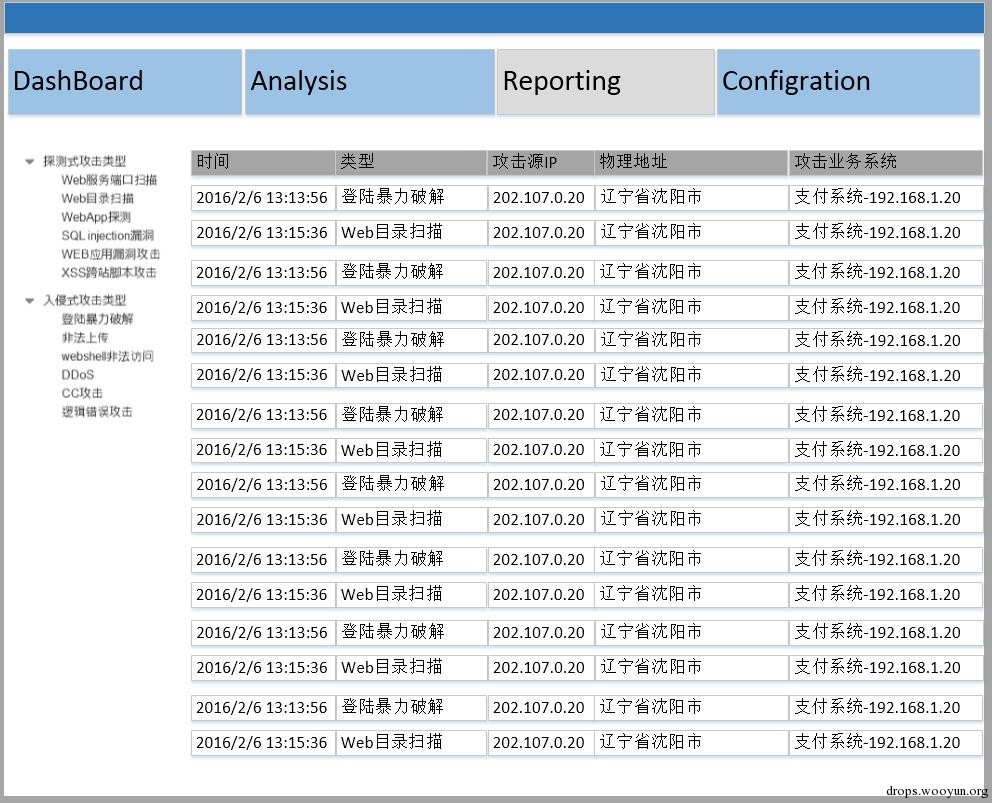The width and height of the screenshot is (992, 803).
Task: Select 登陆暴力破解 in the sidebar tree
Action: click(x=97, y=319)
